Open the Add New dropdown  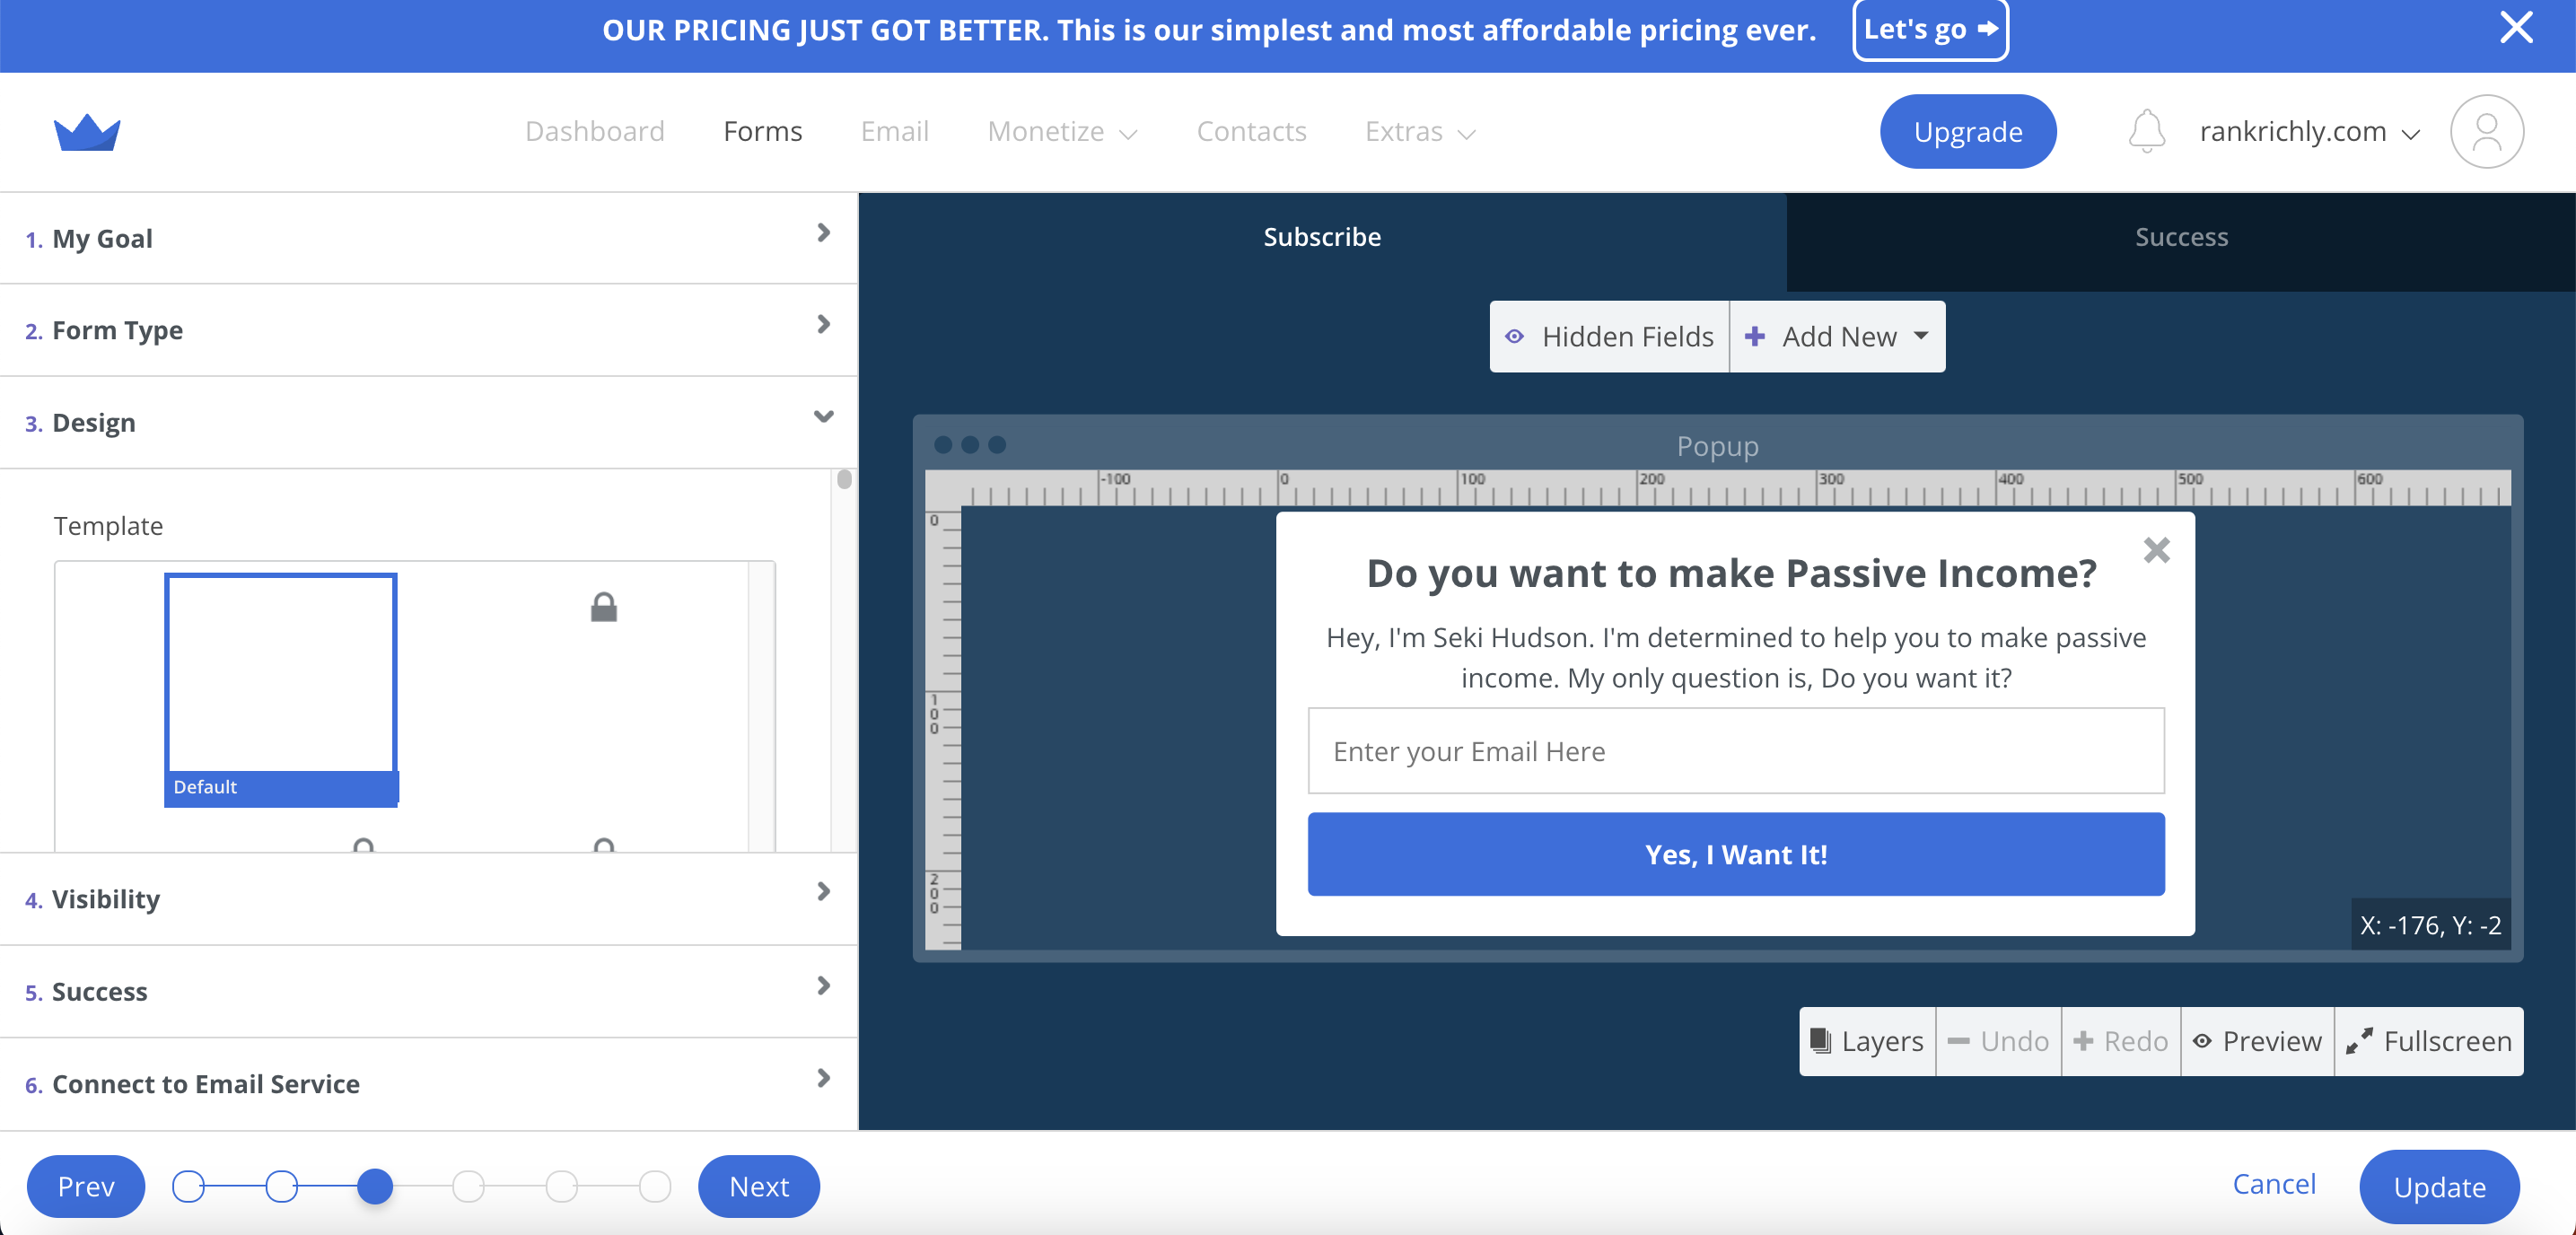click(x=1838, y=337)
